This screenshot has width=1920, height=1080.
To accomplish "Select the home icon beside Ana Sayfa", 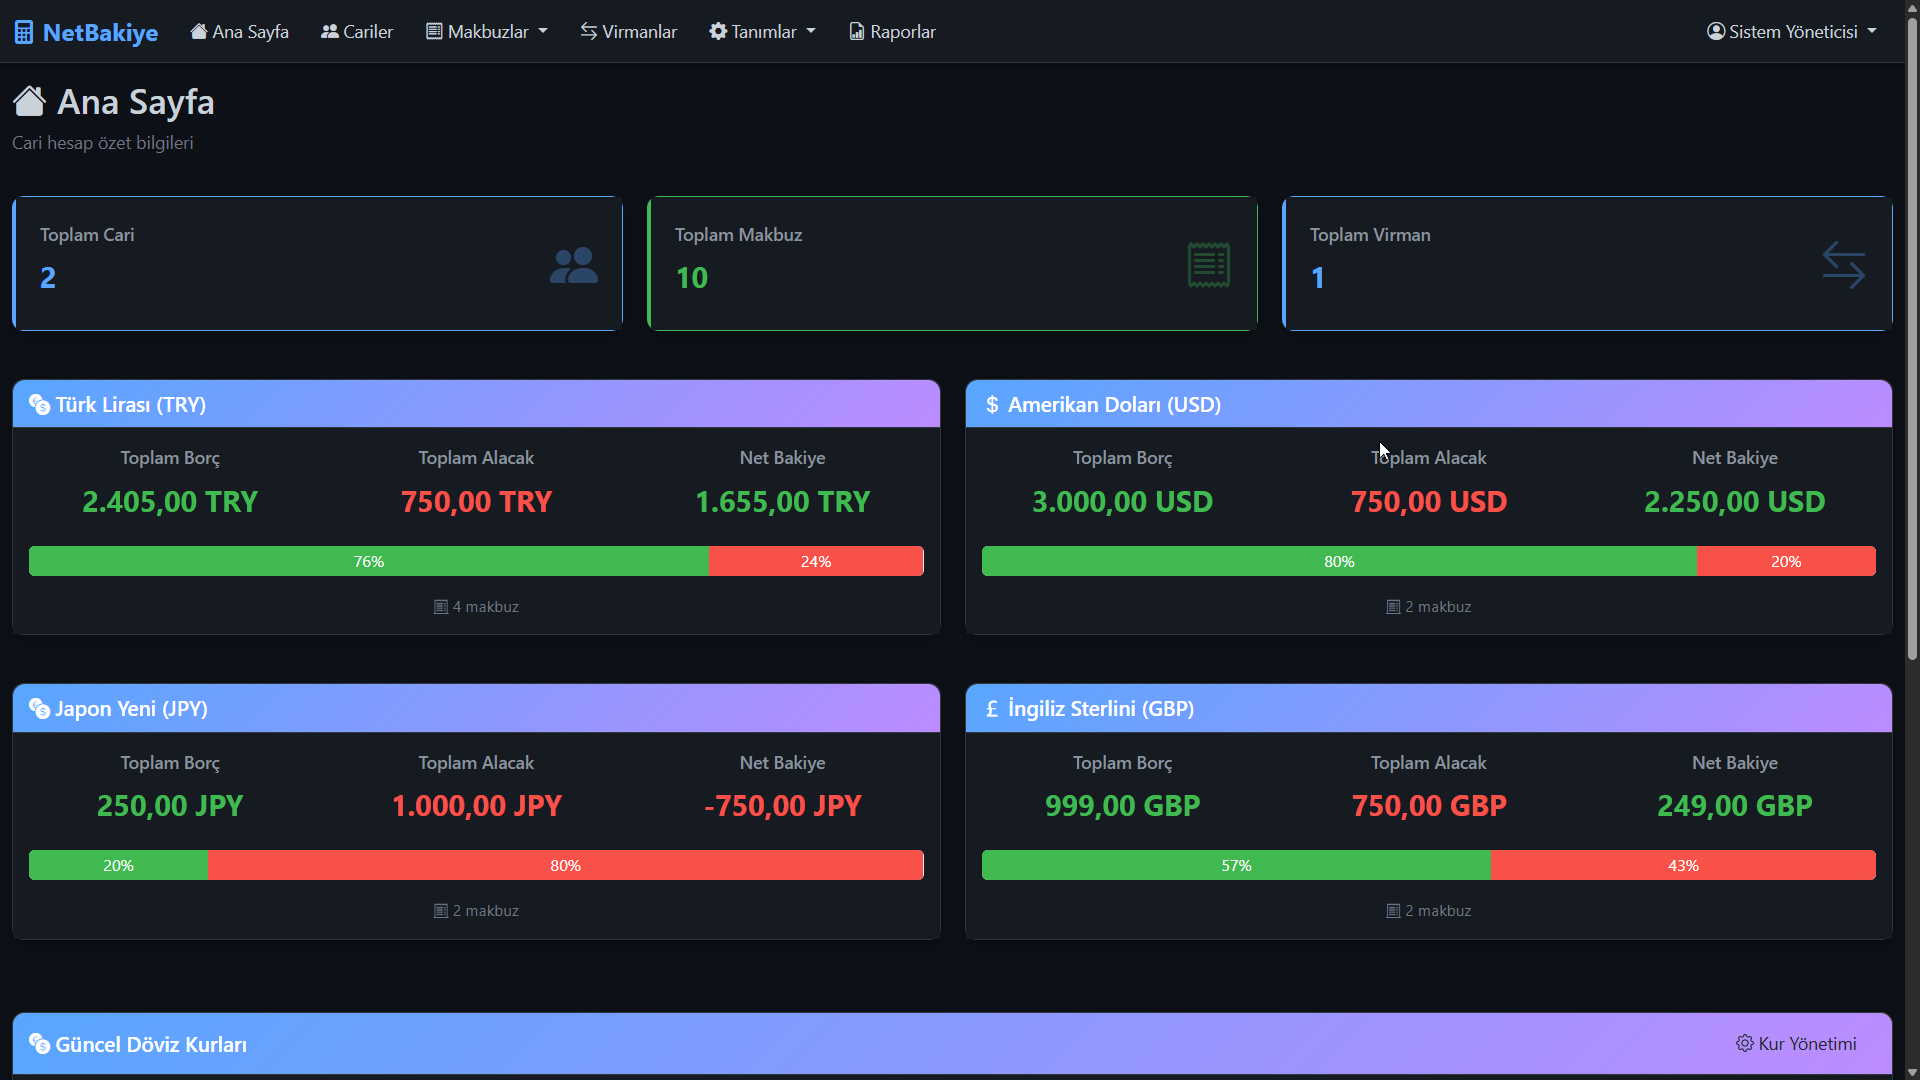I will [198, 31].
